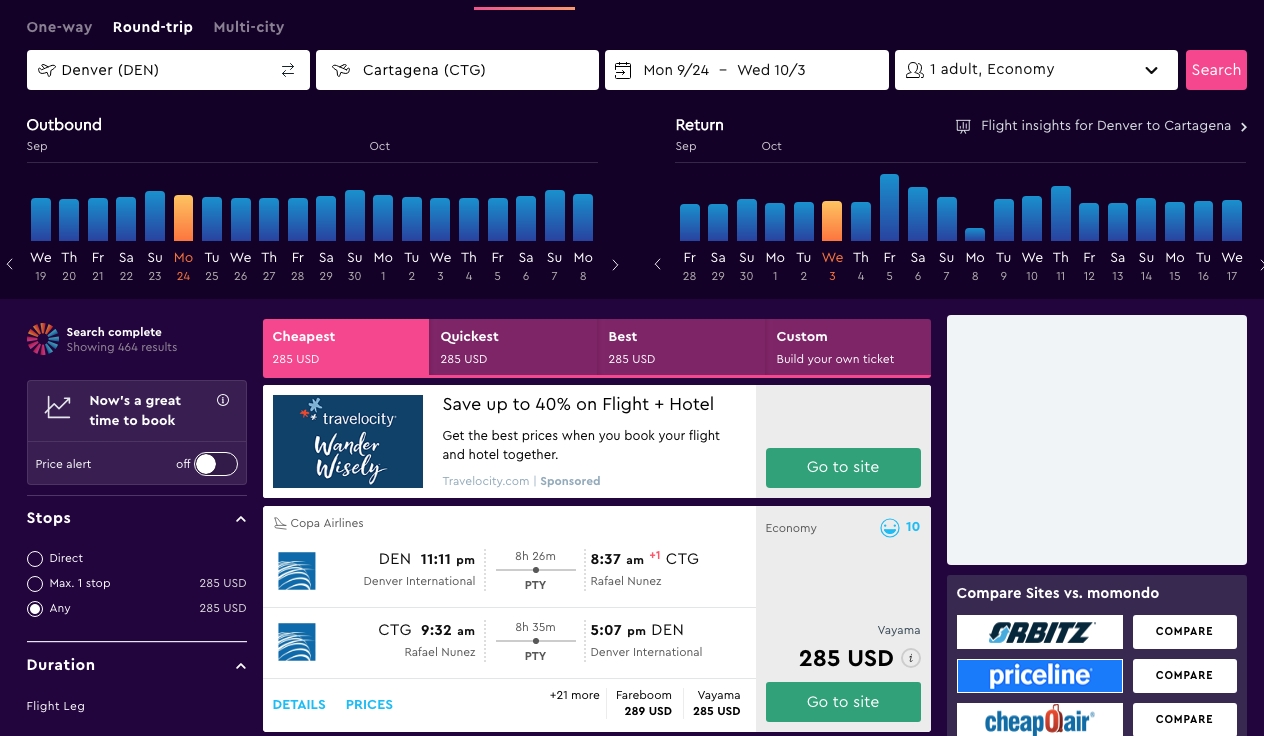Show earlier outbound dates with left arrow
This screenshot has height=736, width=1264.
tap(10, 265)
